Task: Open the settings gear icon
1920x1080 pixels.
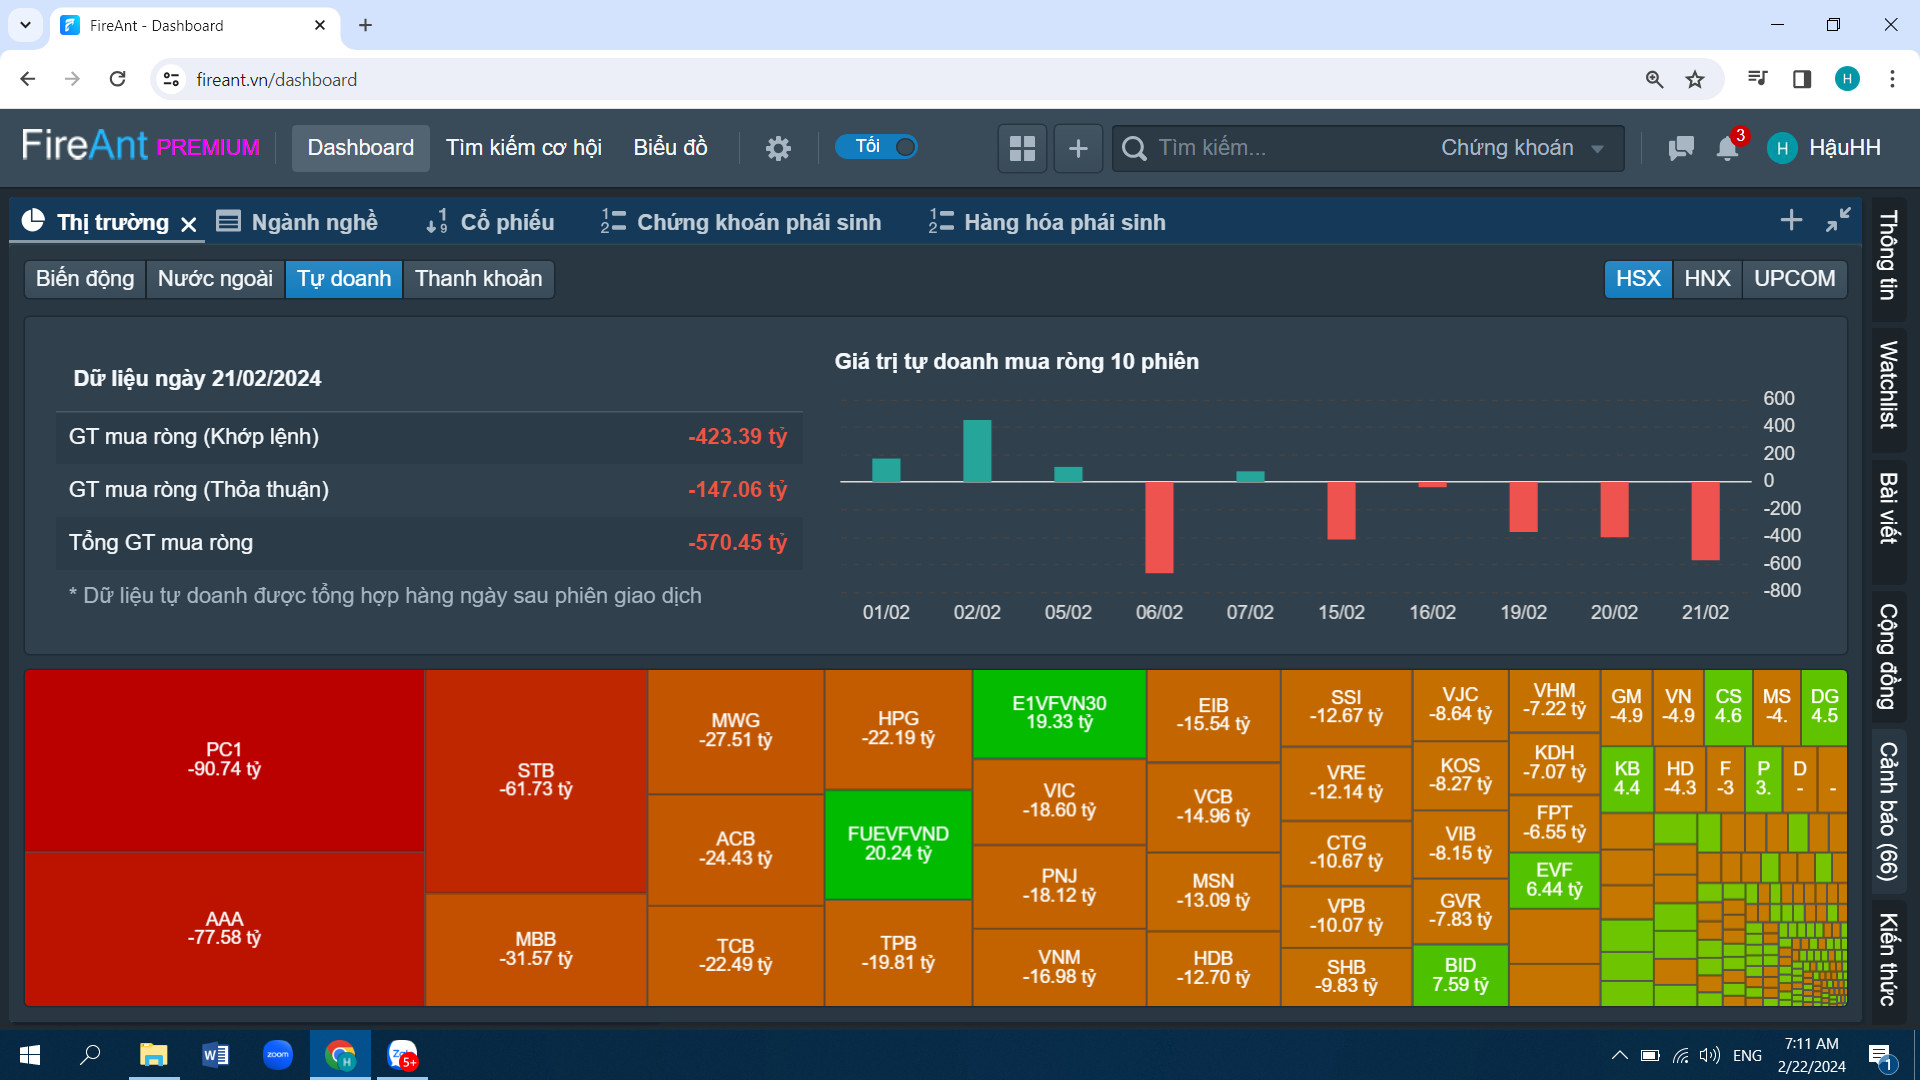Action: click(778, 148)
